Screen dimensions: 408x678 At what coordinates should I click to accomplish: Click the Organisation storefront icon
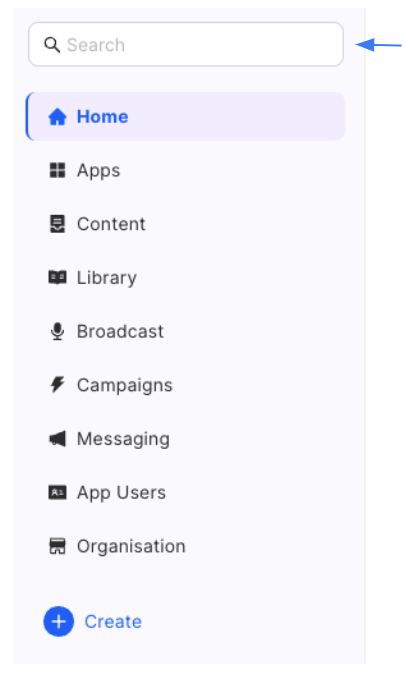coord(57,546)
